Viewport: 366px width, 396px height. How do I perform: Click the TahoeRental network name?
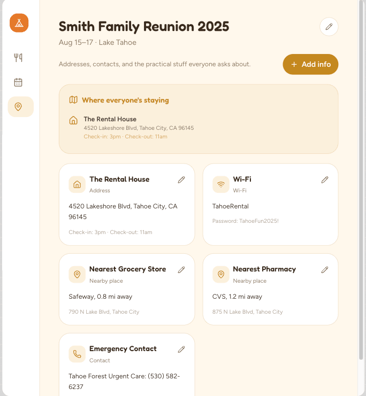[231, 206]
